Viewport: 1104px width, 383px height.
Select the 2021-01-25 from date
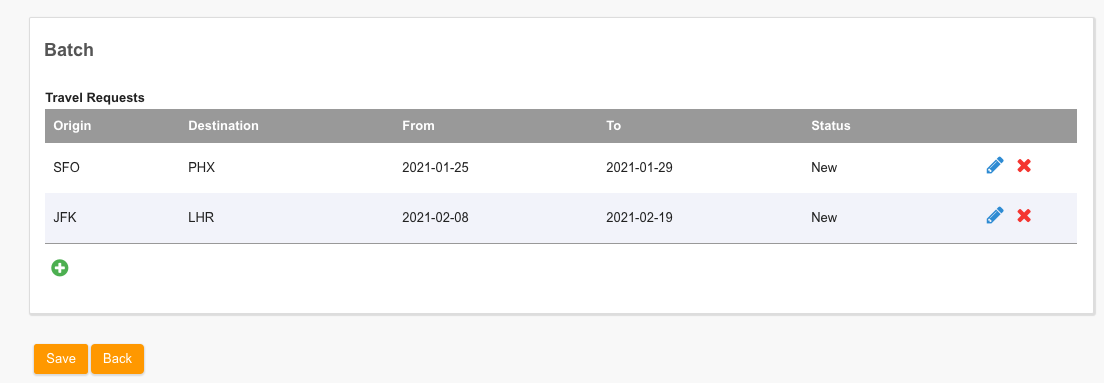(435, 168)
